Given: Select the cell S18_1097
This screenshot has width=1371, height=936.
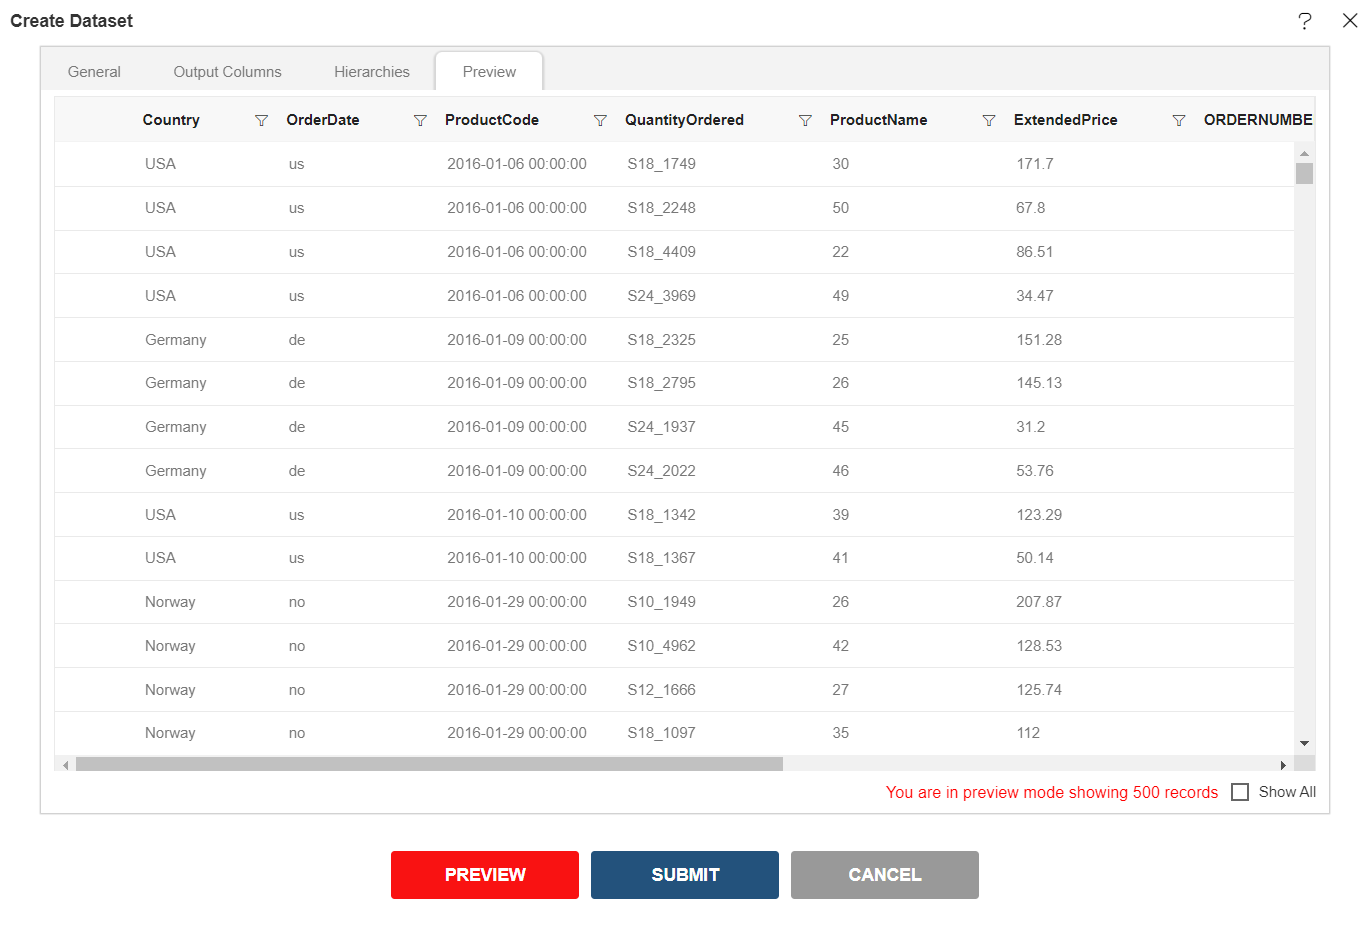Looking at the screenshot, I should click(662, 733).
